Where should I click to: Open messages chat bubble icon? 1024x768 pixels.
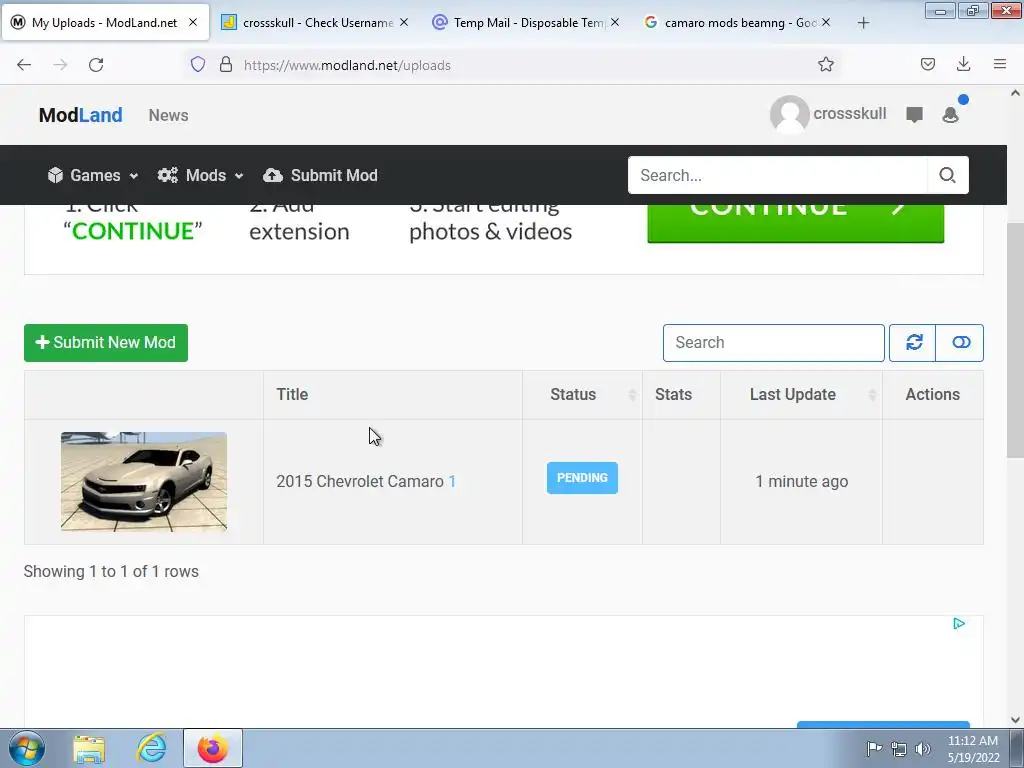coord(914,115)
